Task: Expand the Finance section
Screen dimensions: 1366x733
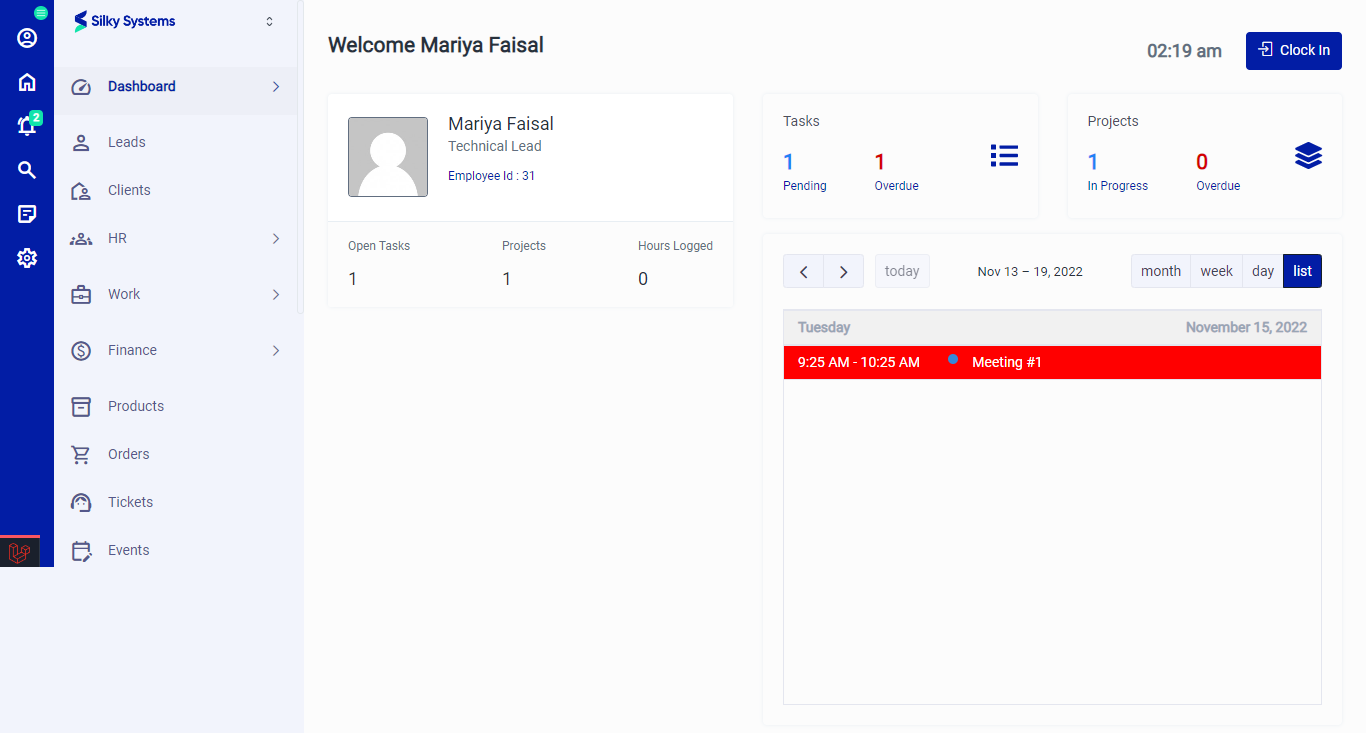Action: [176, 350]
